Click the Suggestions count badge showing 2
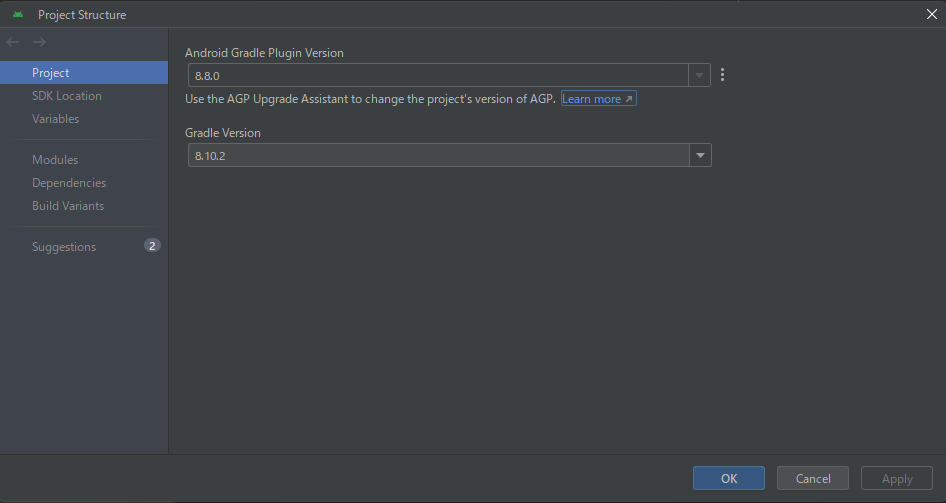This screenshot has height=503, width=946. tap(152, 245)
